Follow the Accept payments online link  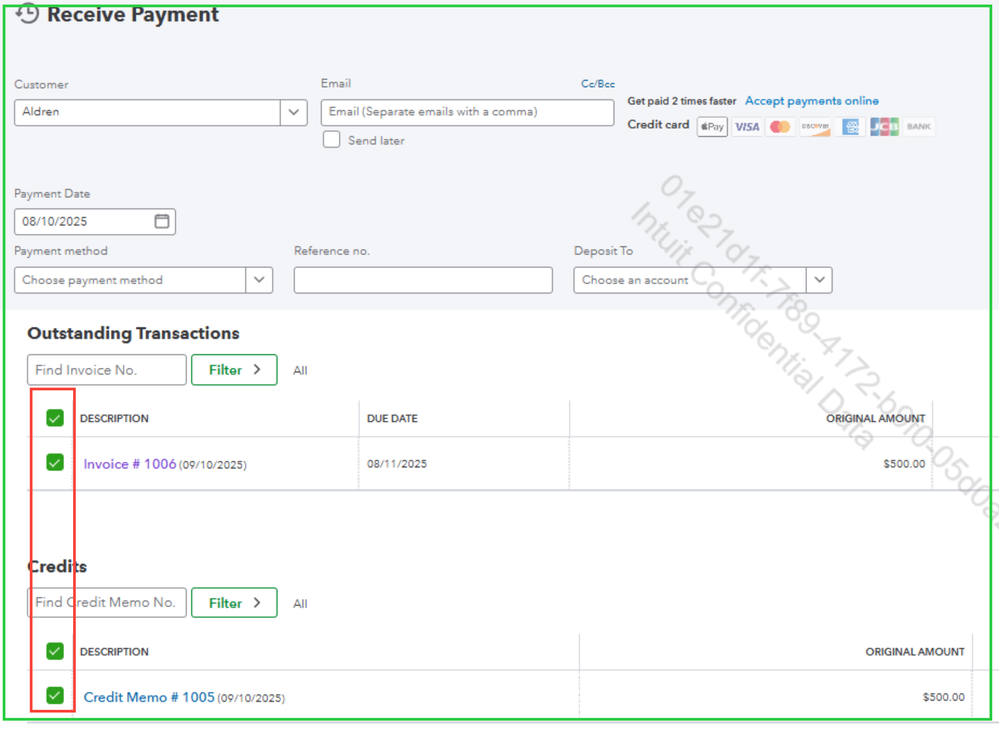(812, 101)
